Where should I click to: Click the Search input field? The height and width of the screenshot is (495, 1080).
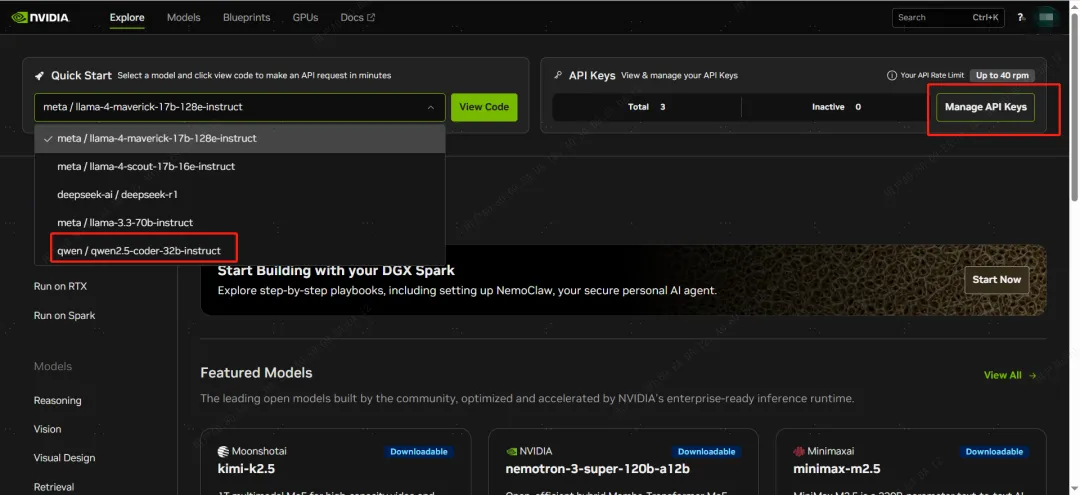(948, 17)
